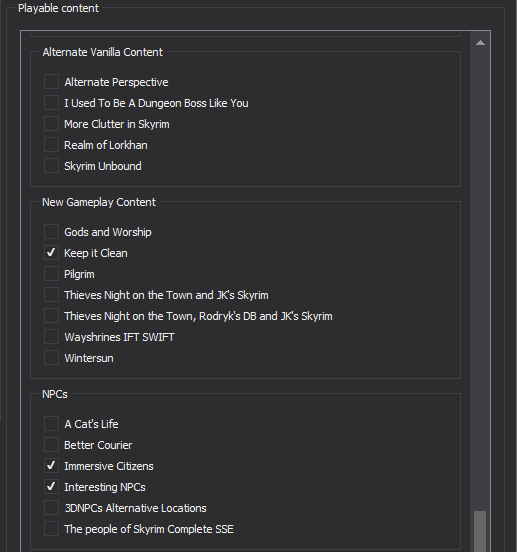Check The people of Skyrim Complete SSE
The image size is (517, 552).
pyautogui.click(x=51, y=529)
